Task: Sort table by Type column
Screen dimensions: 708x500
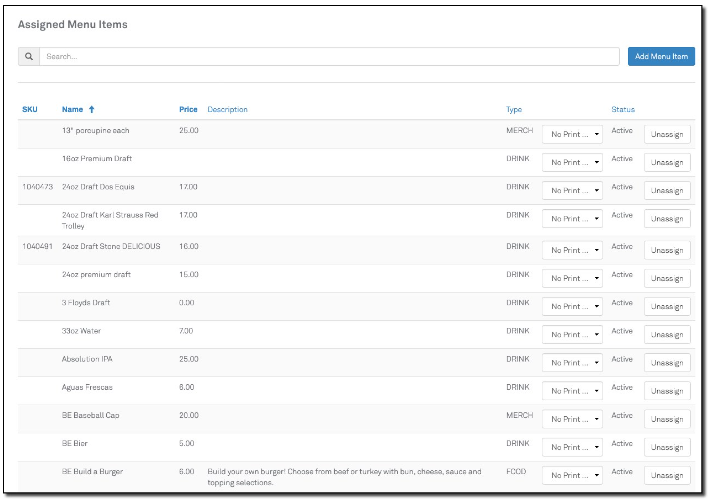Action: pos(514,110)
